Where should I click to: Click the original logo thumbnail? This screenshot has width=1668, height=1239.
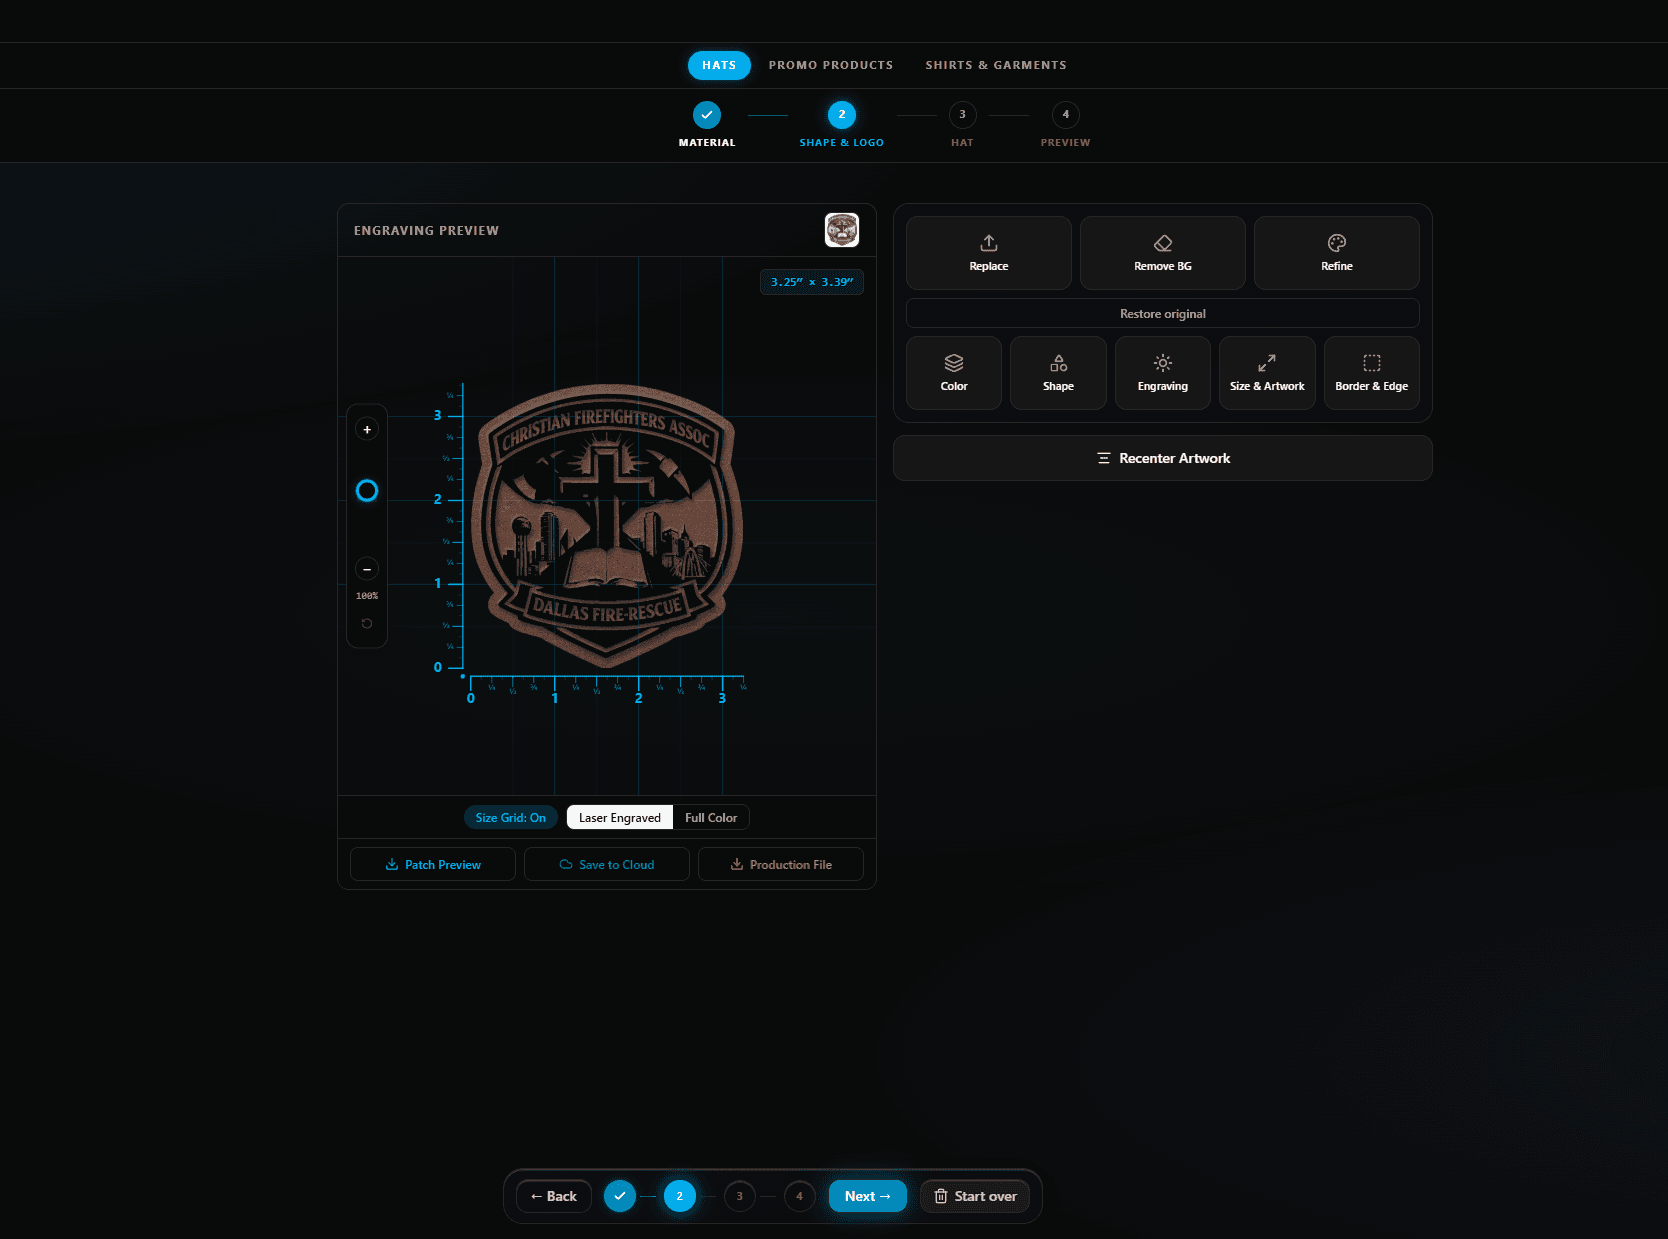coord(842,230)
